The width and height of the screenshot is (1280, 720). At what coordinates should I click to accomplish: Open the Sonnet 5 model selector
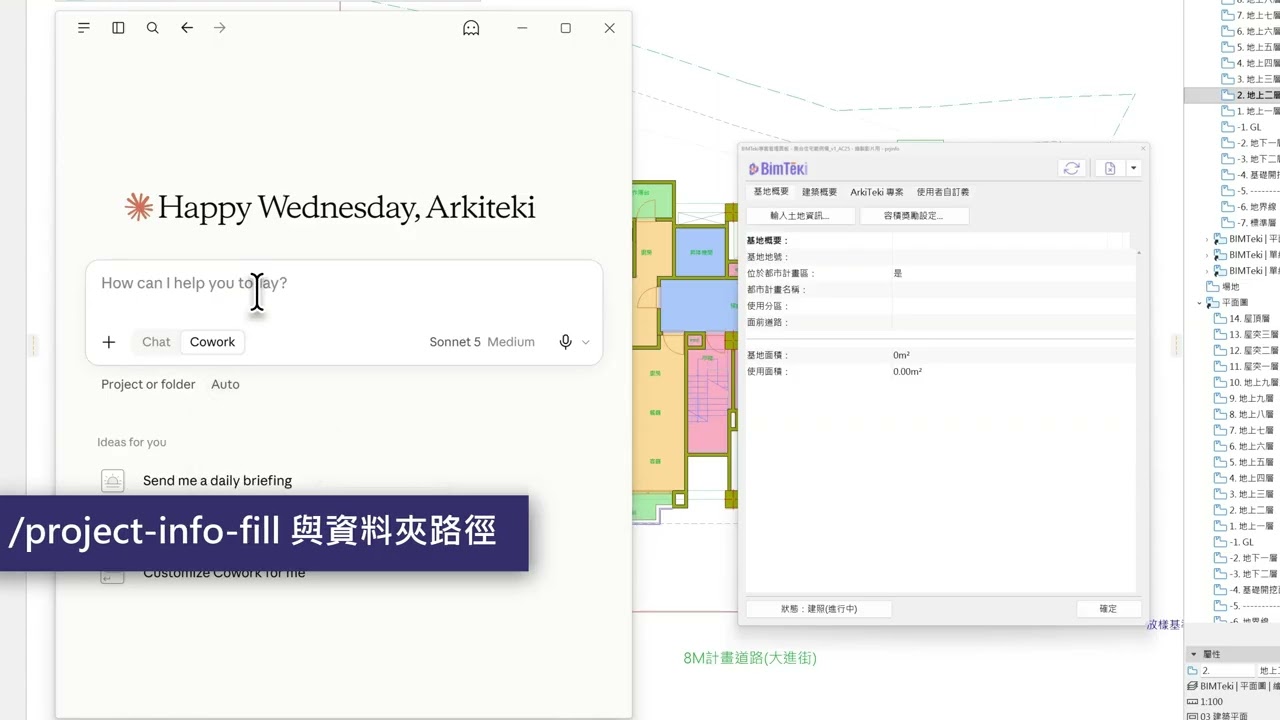click(x=455, y=342)
